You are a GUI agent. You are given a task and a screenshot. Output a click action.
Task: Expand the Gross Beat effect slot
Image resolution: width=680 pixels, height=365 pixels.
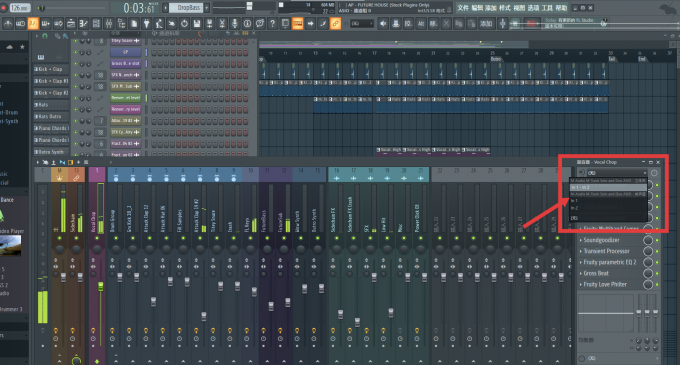coord(581,274)
